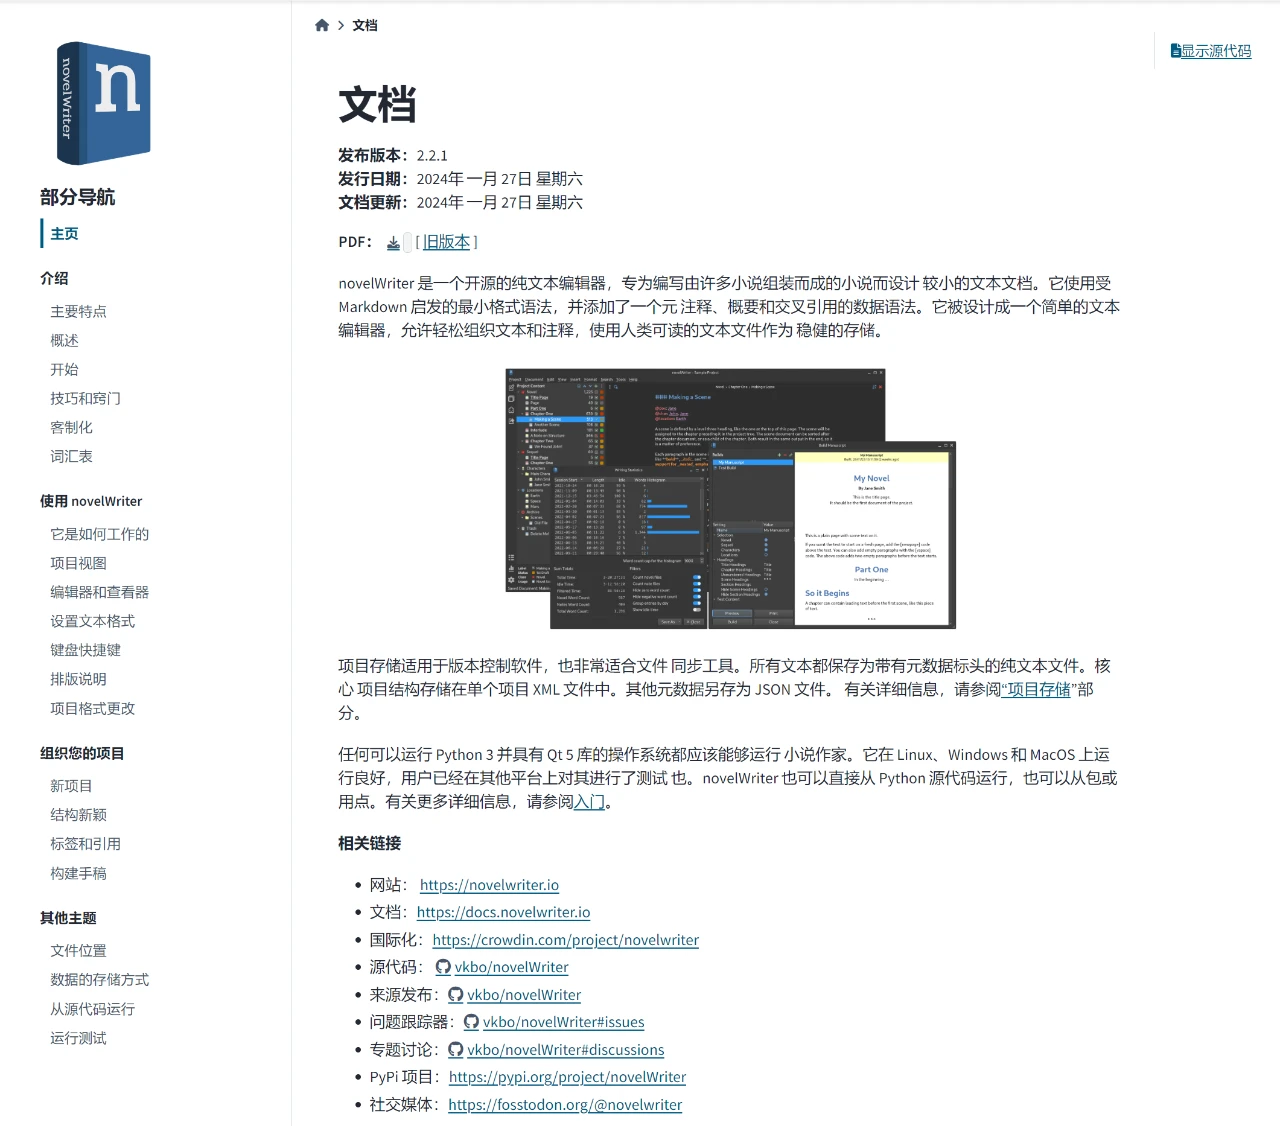
Task: Open 项目视图 page
Action: (x=78, y=564)
